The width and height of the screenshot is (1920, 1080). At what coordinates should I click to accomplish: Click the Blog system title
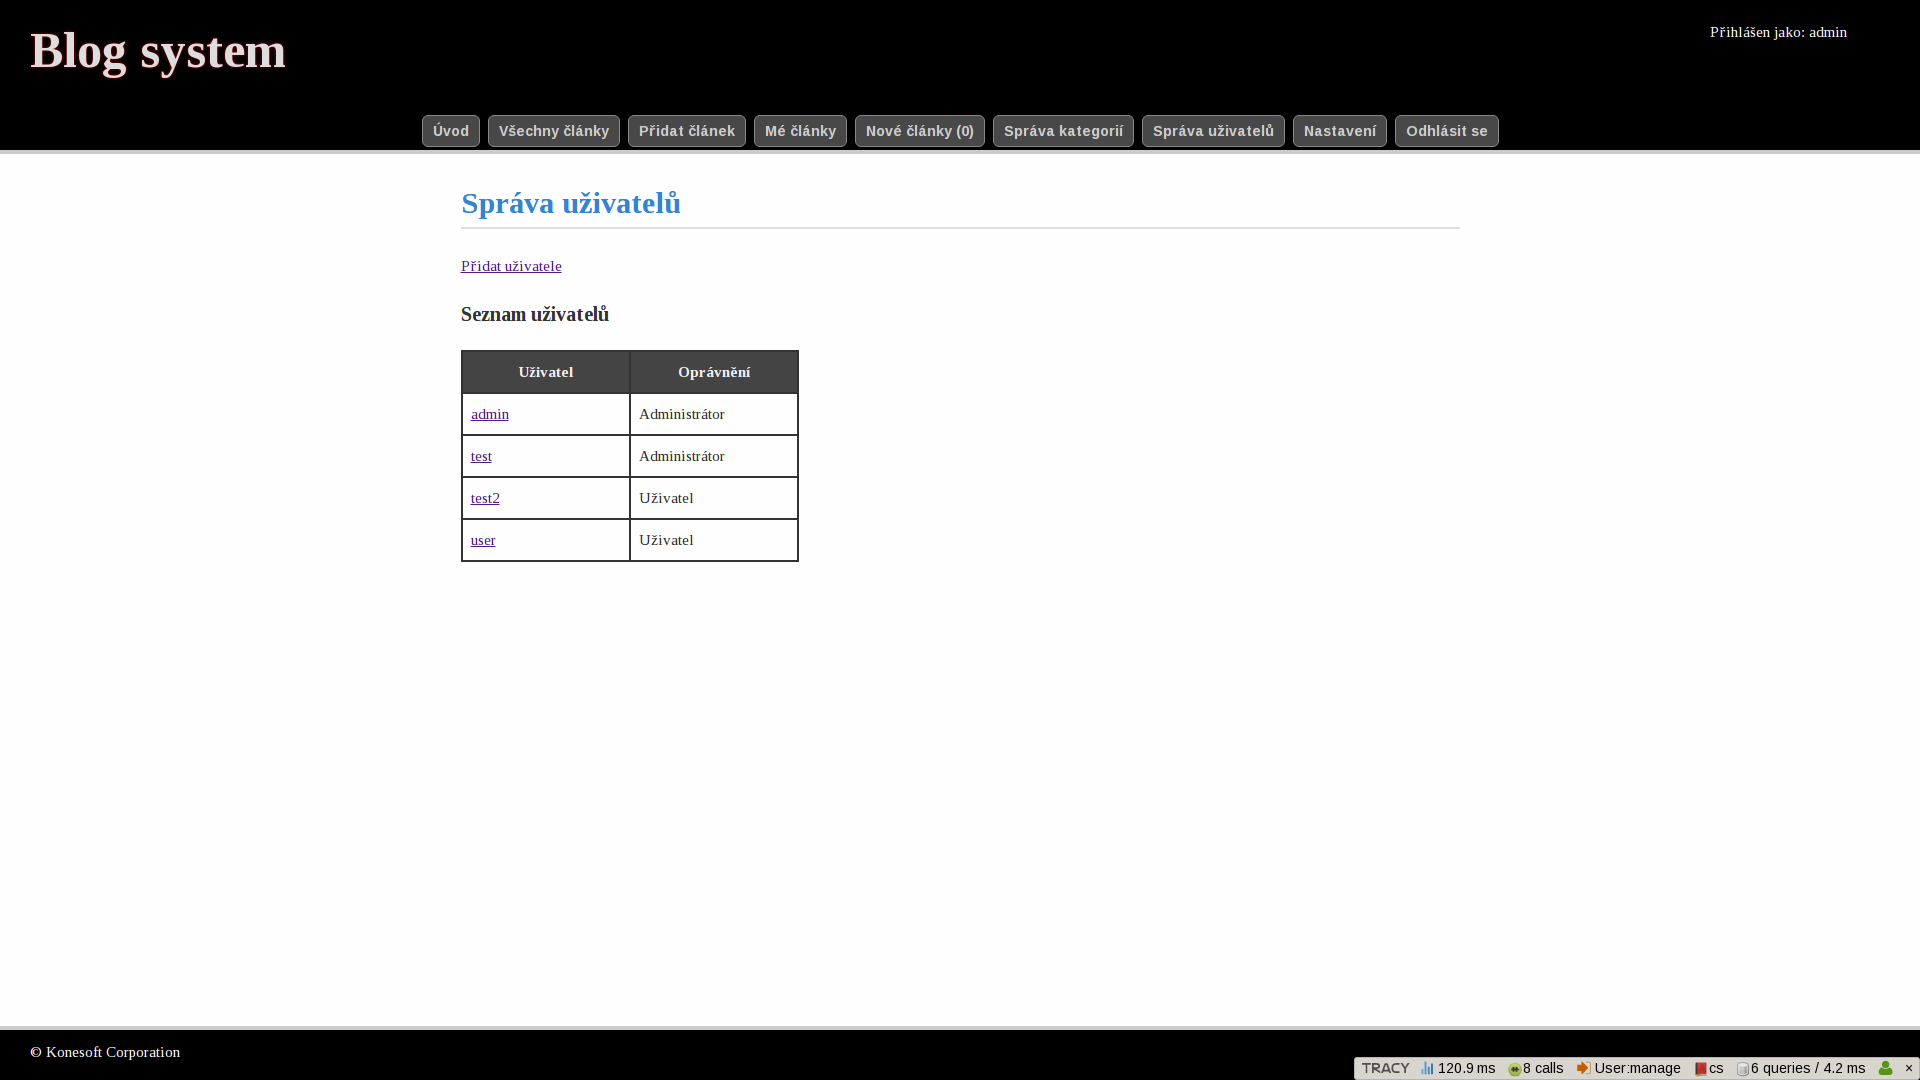pos(158,51)
